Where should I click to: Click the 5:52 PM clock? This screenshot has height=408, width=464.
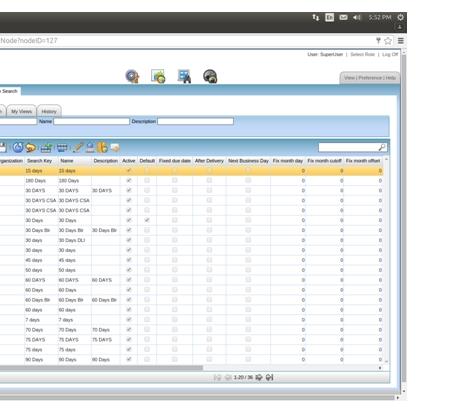(380, 17)
